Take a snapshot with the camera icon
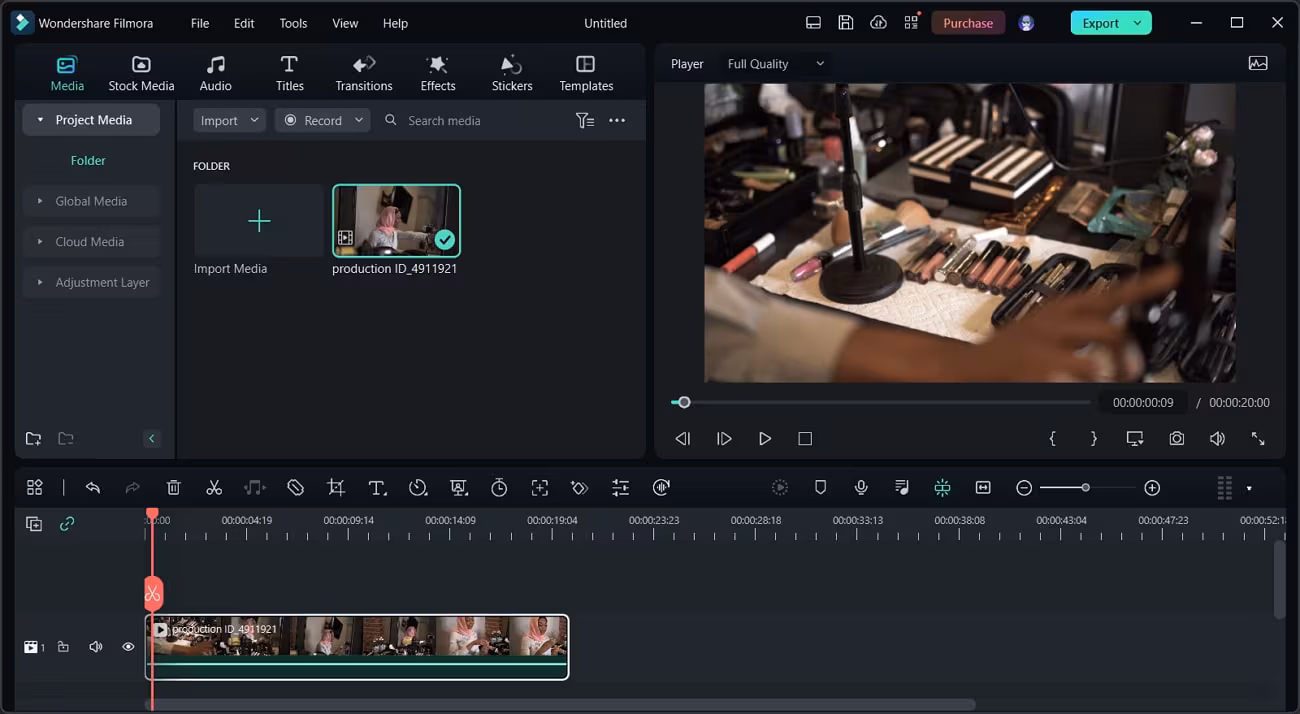 [1177, 439]
